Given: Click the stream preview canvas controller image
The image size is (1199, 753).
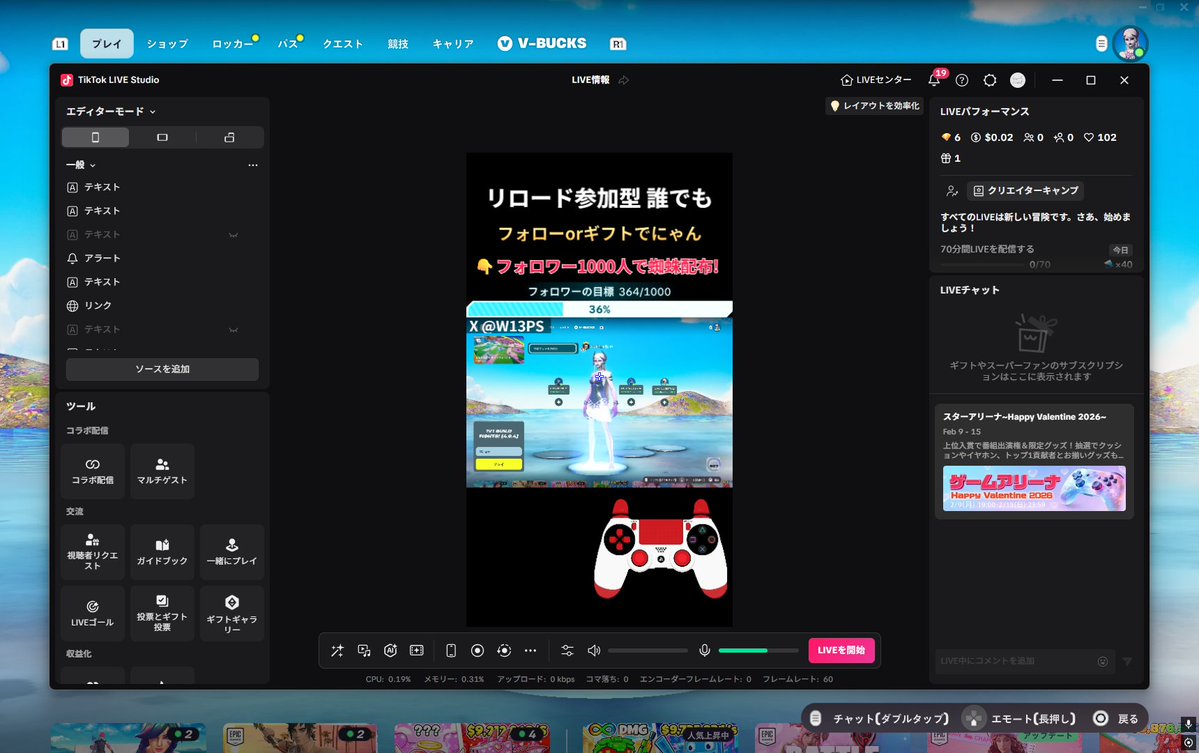Looking at the screenshot, I should tap(661, 549).
